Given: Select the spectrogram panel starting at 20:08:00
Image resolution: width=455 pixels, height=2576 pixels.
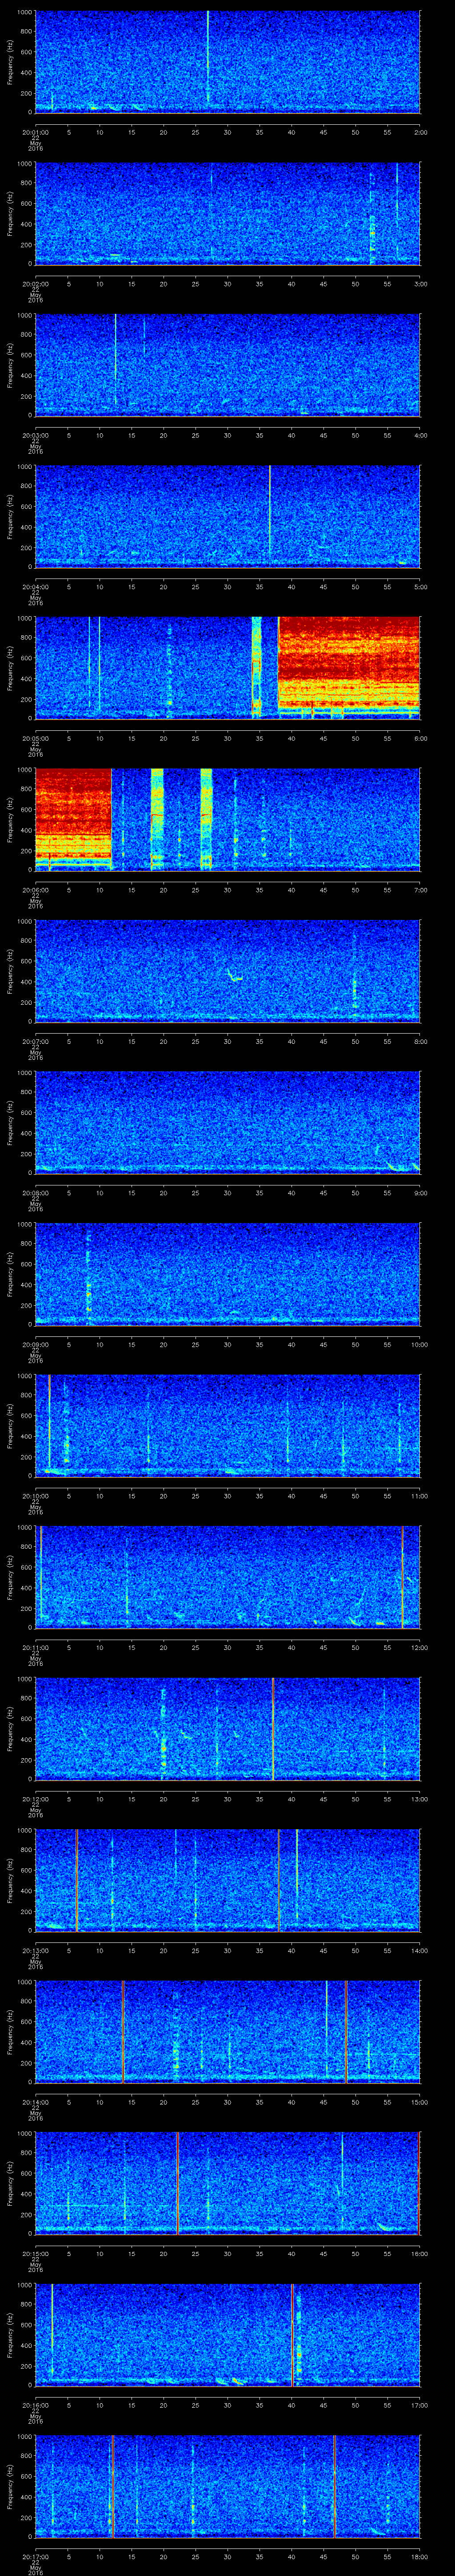Looking at the screenshot, I should [227, 1122].
